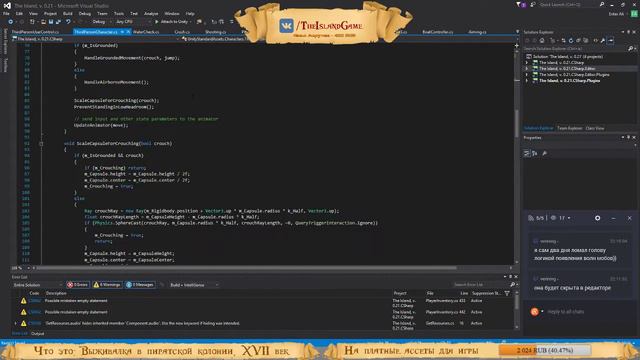Click the Error List column filter icon
Viewport: 640px width, 360px height.
(x=507, y=293)
